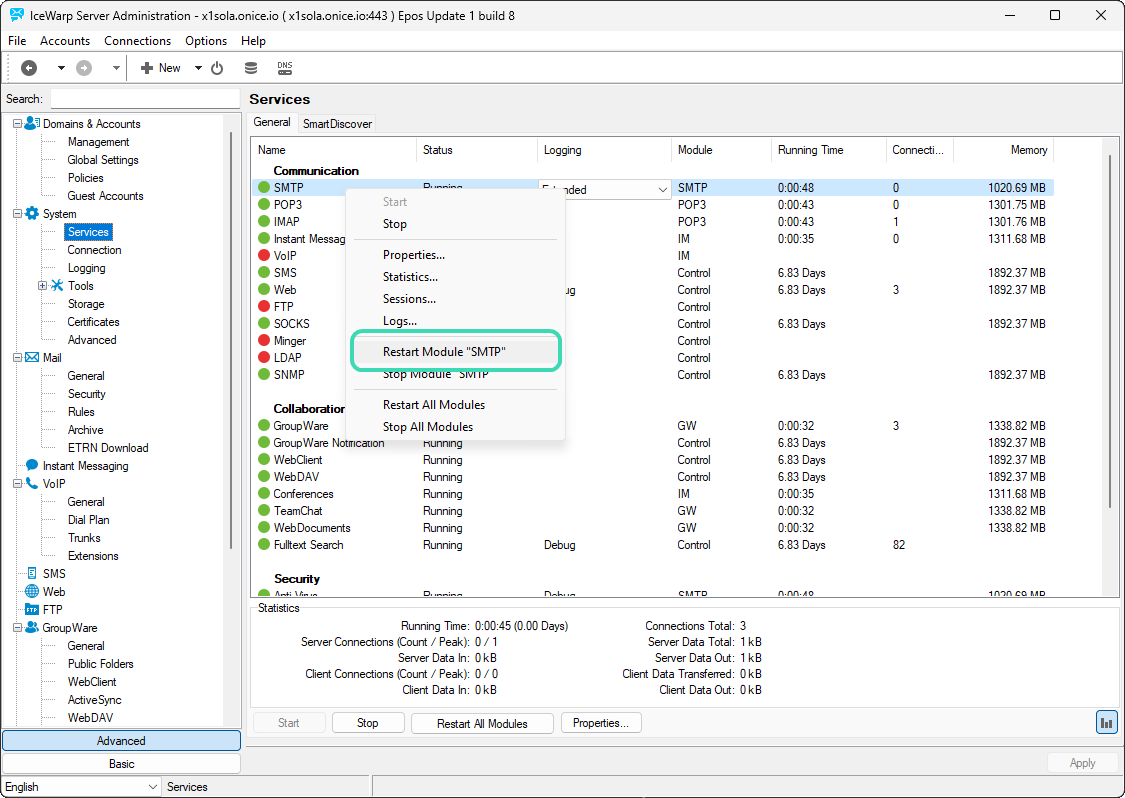Select the FTP icon in tree
The image size is (1125, 798).
pos(32,609)
